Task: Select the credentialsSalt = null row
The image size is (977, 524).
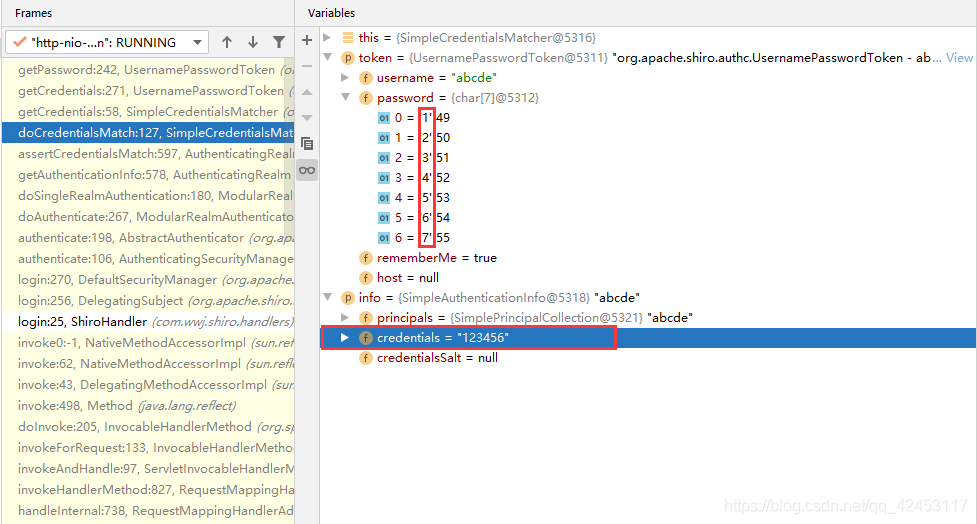Action: click(648, 358)
